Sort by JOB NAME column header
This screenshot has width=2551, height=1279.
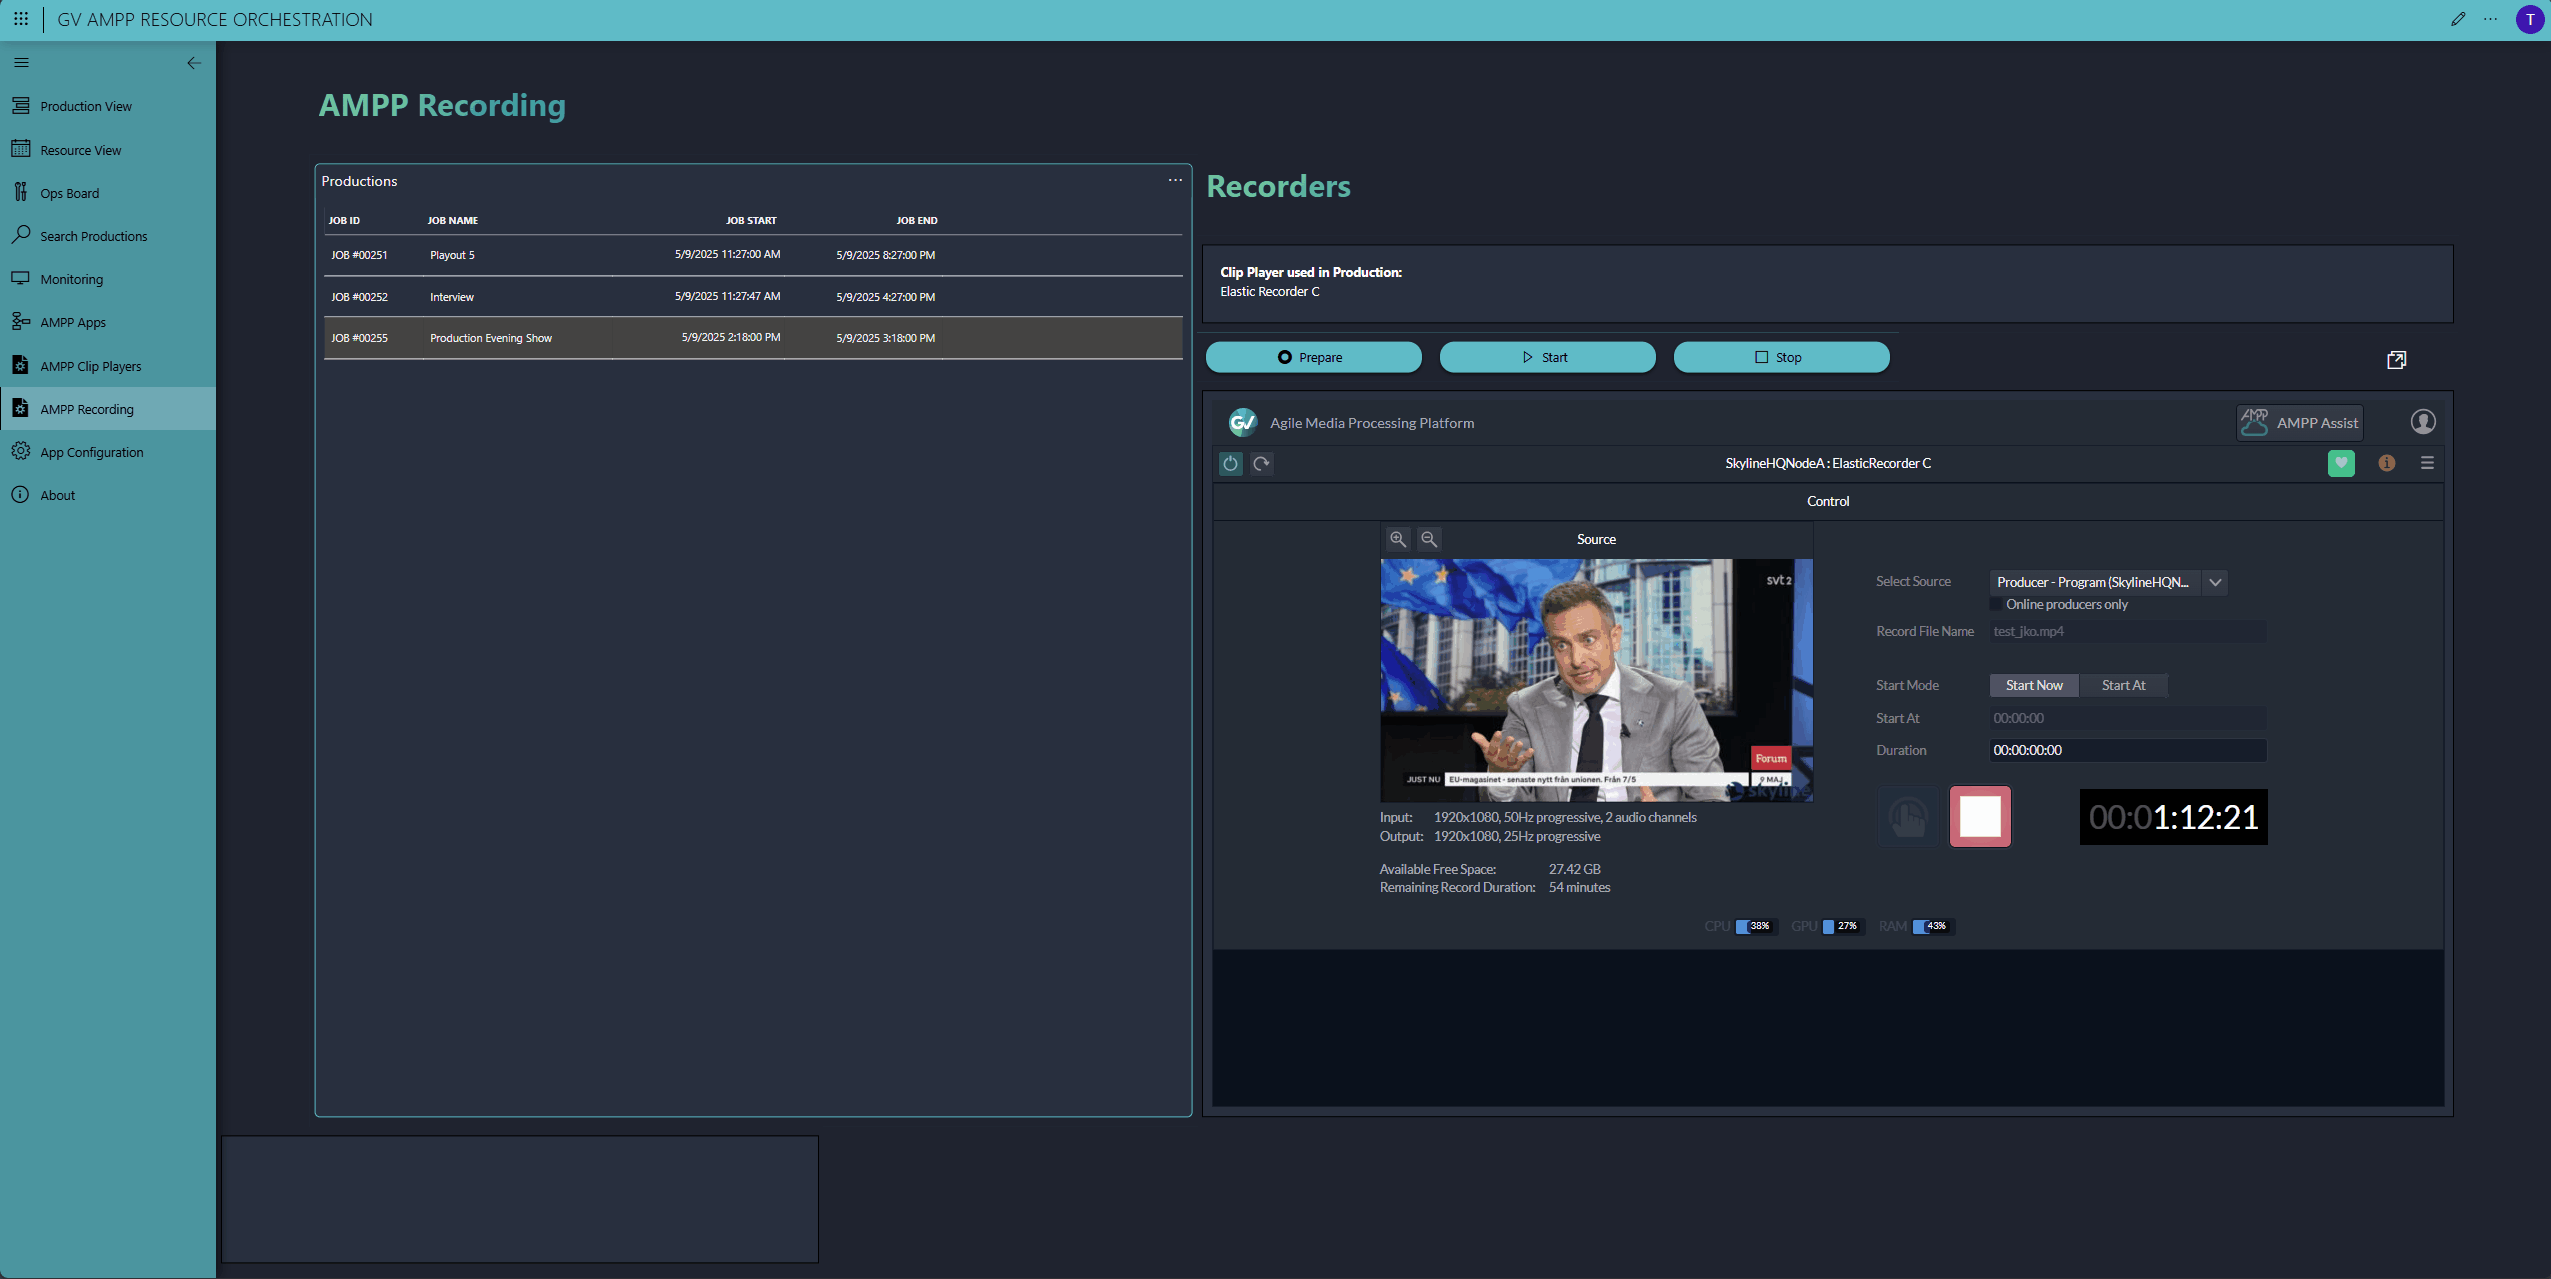pos(453,220)
